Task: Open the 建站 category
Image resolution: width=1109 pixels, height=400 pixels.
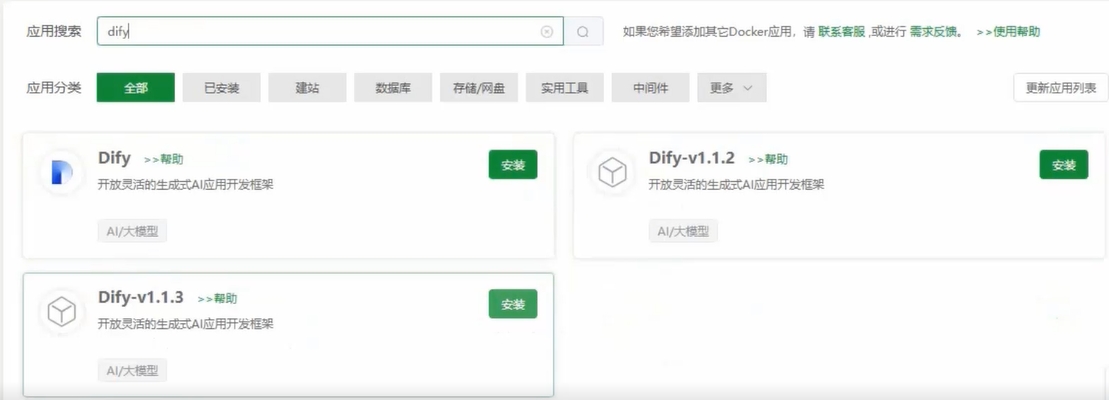Action: point(307,88)
